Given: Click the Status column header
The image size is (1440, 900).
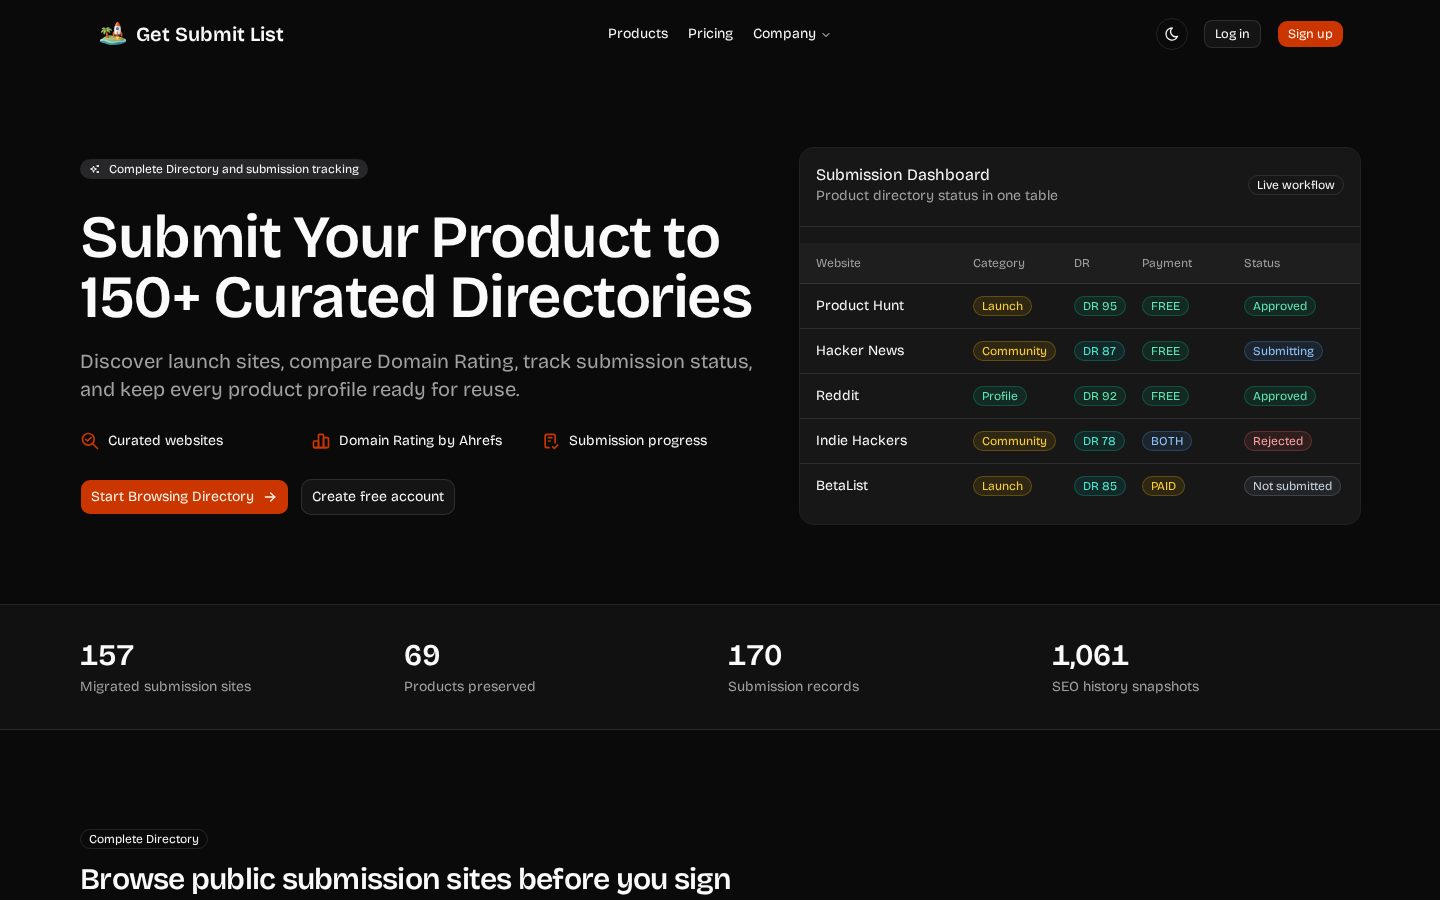Looking at the screenshot, I should [x=1262, y=263].
